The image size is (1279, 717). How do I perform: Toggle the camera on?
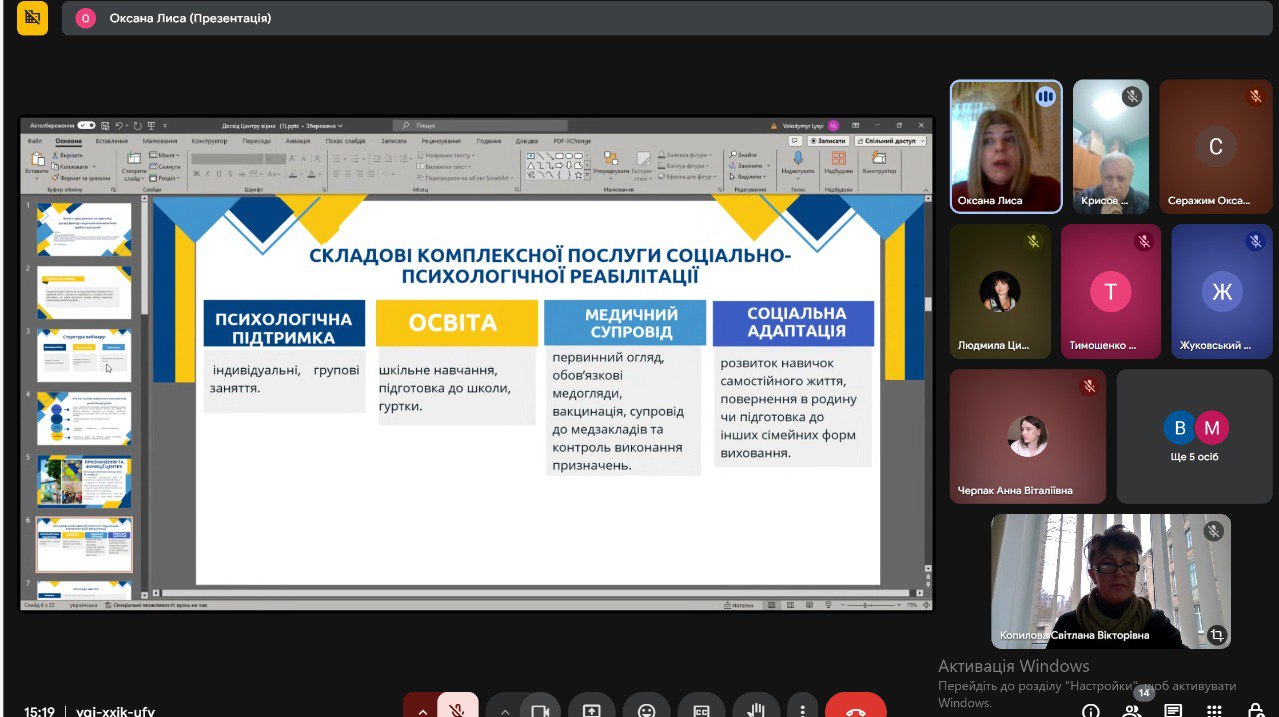[x=541, y=710]
